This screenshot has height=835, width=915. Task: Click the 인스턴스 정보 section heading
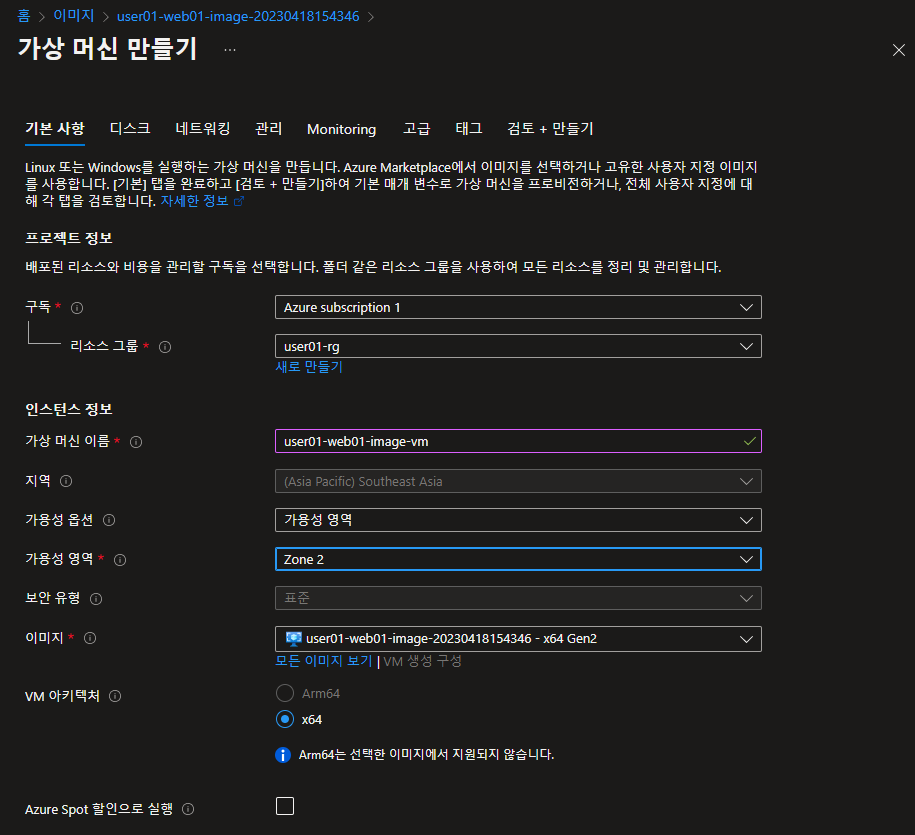point(69,410)
